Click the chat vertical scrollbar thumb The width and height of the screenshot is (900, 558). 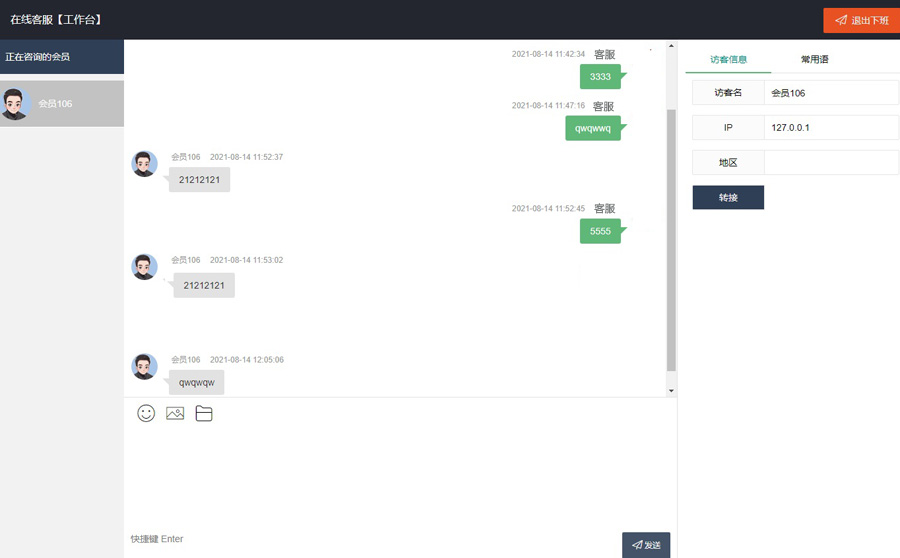671,240
